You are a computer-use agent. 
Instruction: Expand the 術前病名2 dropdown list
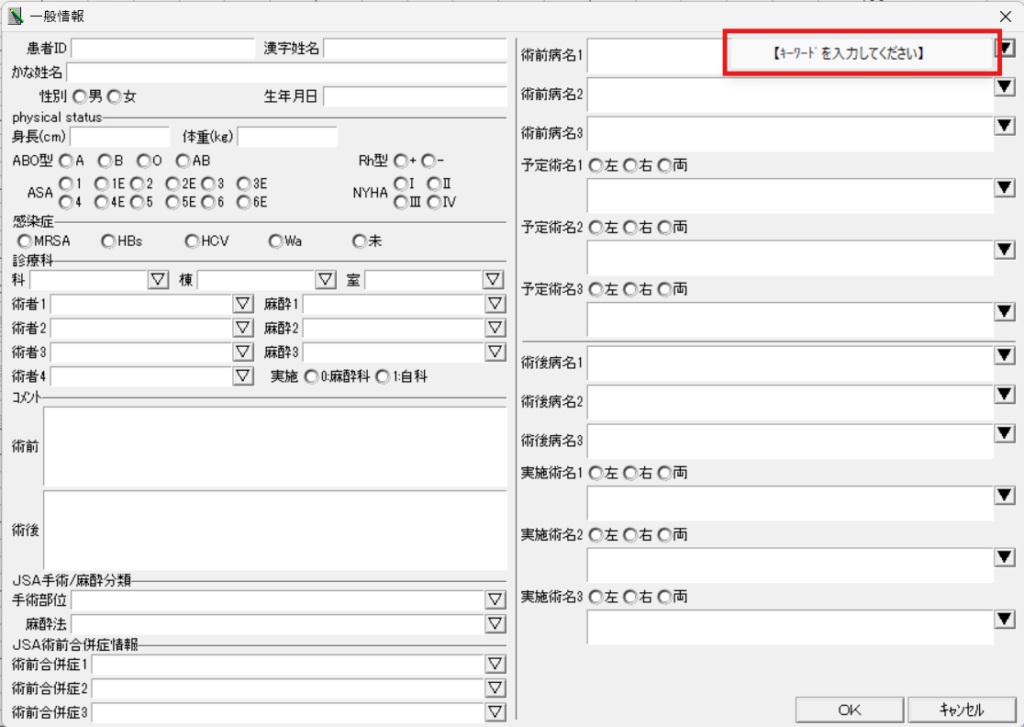click(x=1005, y=87)
